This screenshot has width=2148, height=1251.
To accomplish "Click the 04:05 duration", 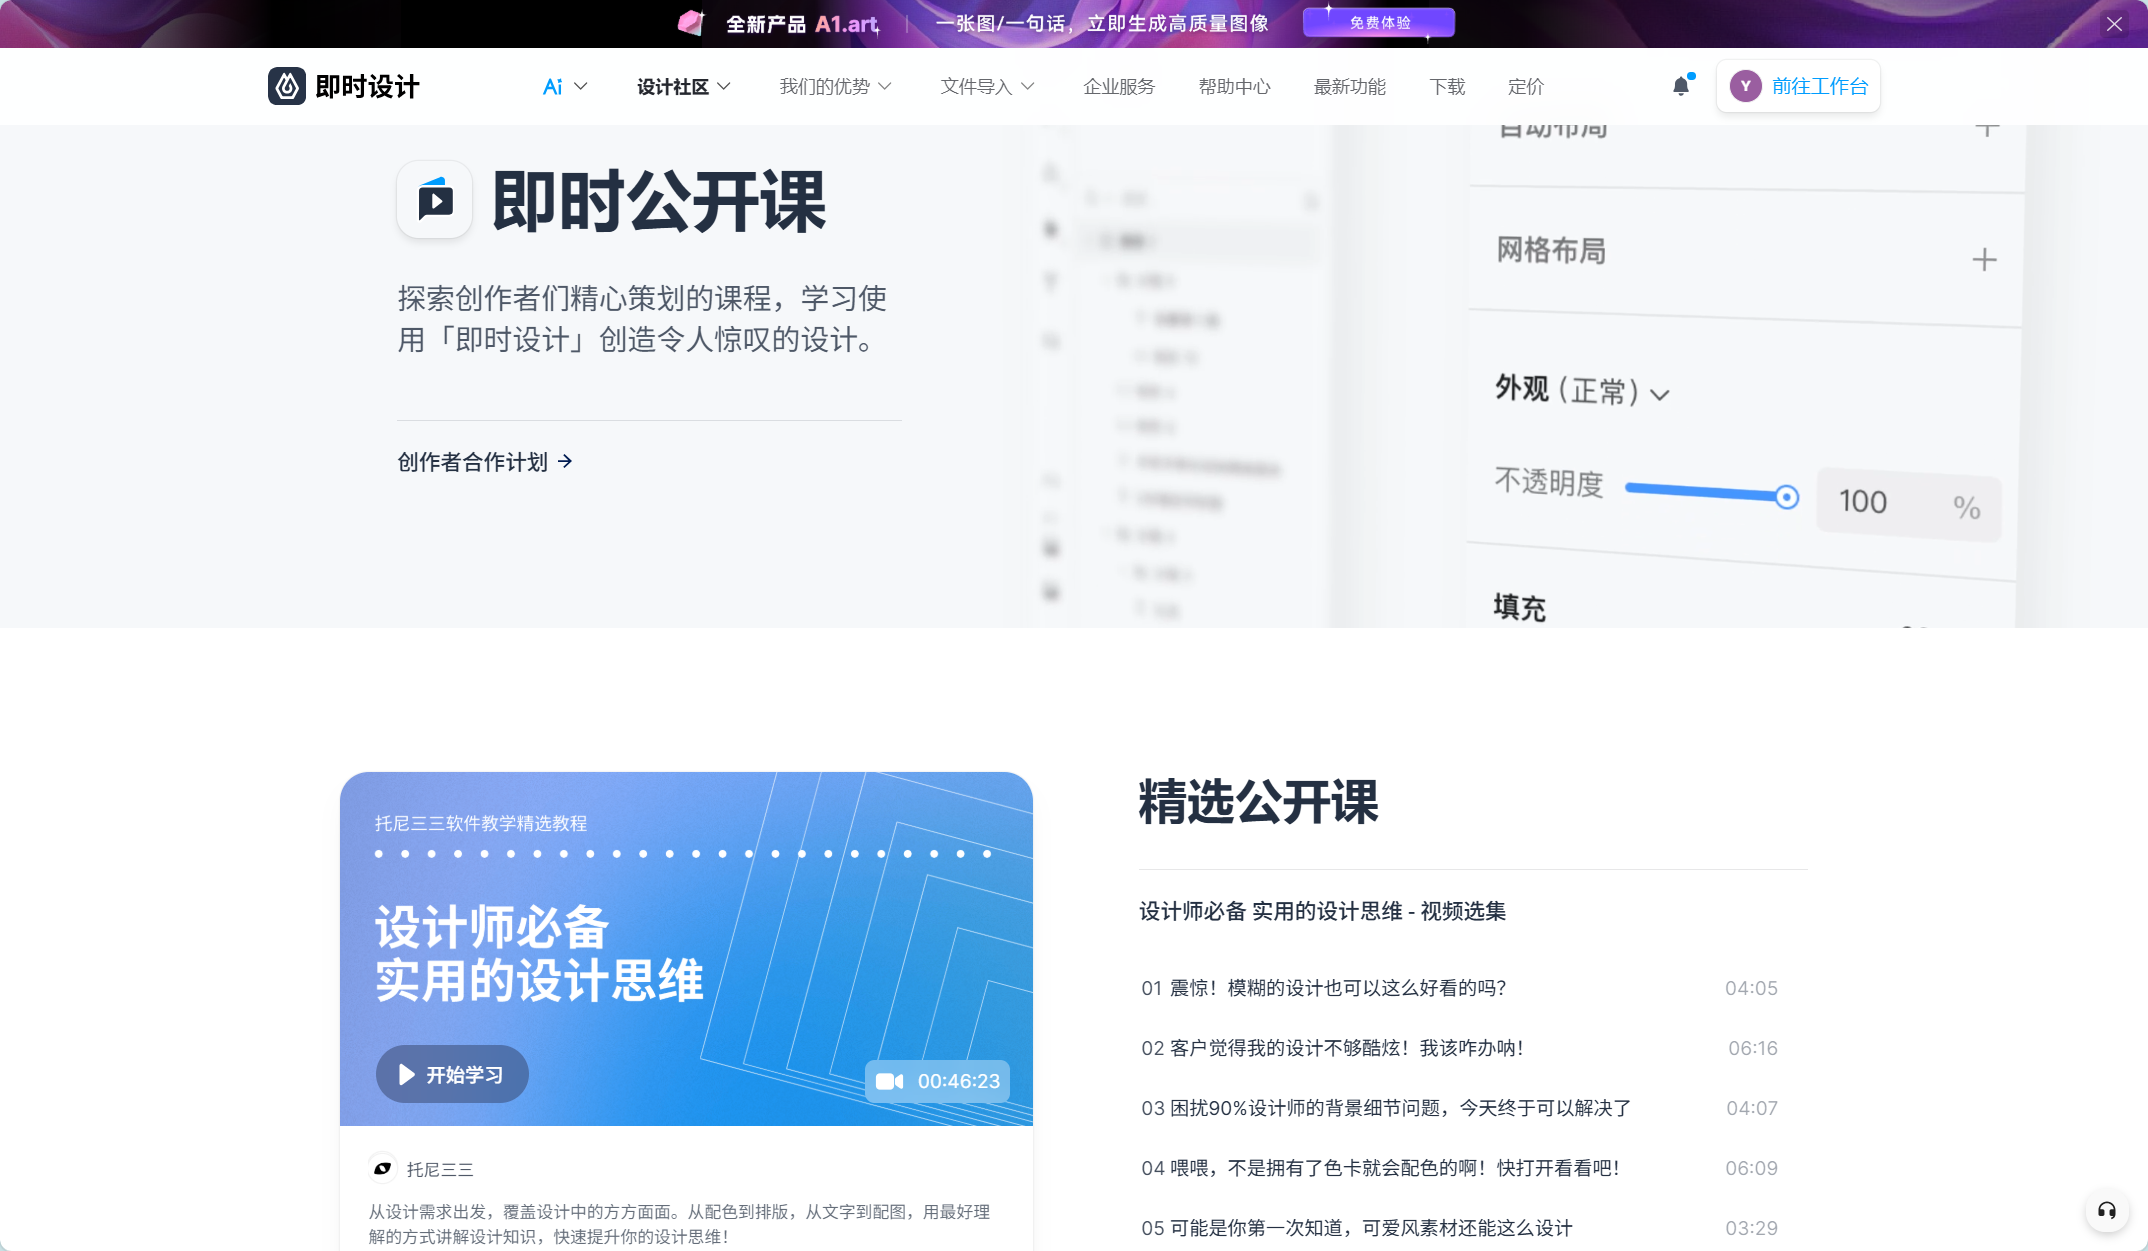I will pos(1751,988).
